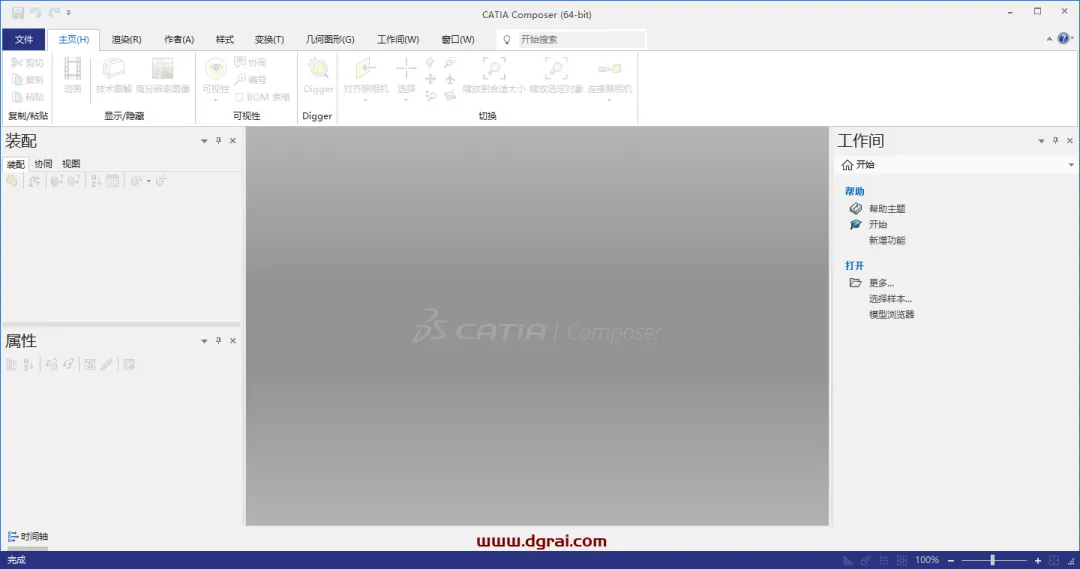
Task: Toggle the pin on the 装配 panel
Action: [x=218, y=141]
